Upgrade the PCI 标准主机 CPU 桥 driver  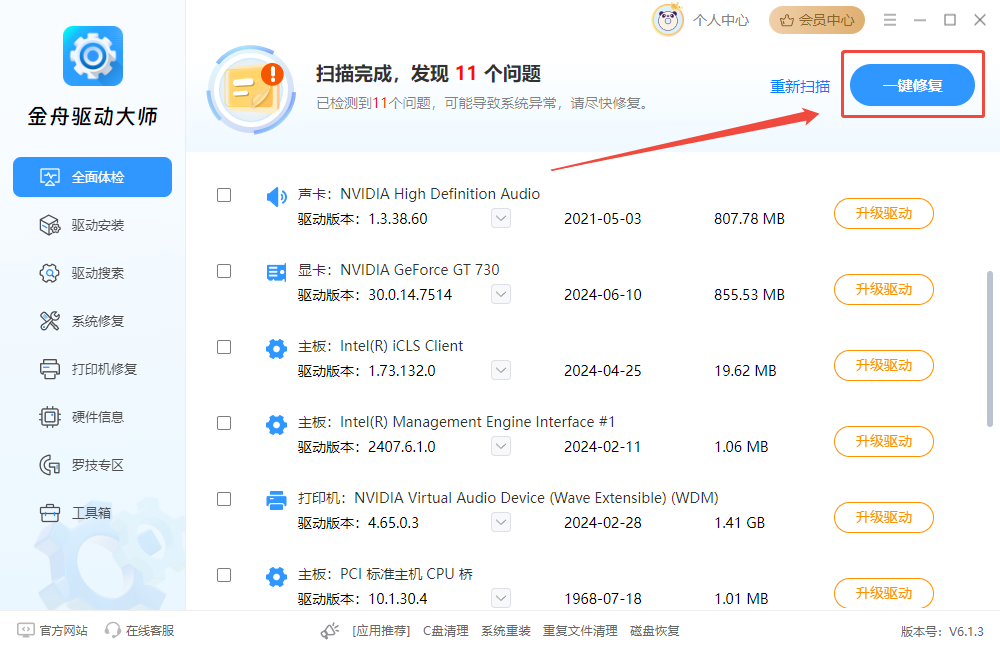[883, 593]
